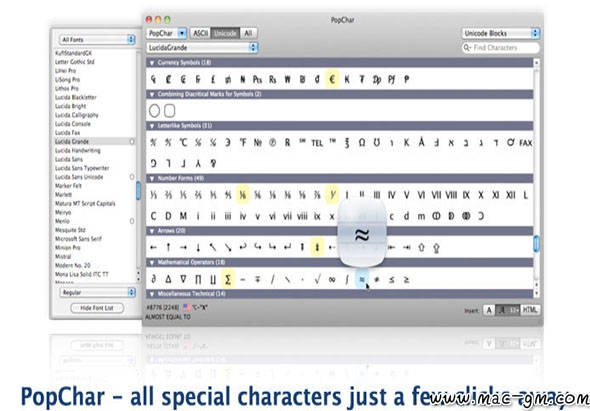Select the trademark ™ symbol
Viewport: 590px width, 411px height.
click(332, 141)
